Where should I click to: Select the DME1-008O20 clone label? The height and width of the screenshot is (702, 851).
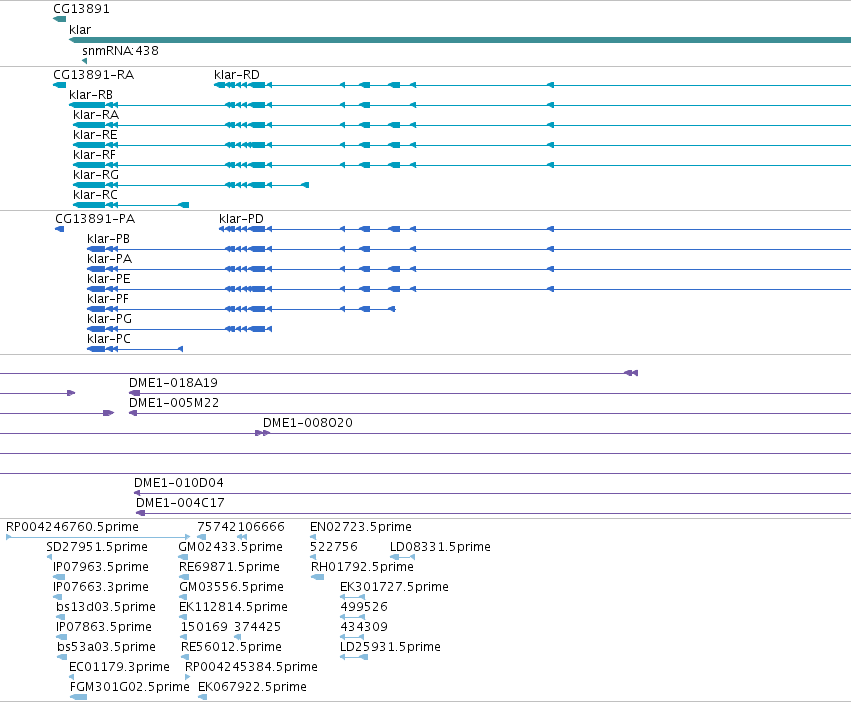pos(308,423)
